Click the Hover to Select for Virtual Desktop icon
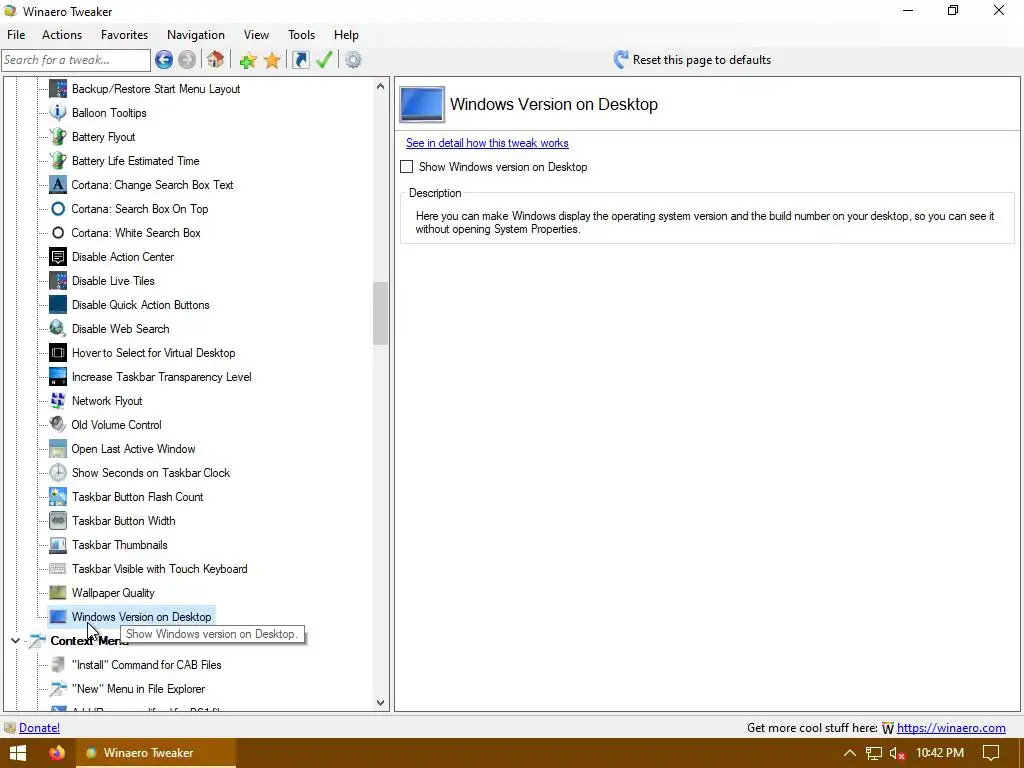The height and width of the screenshot is (768, 1024). 58,353
